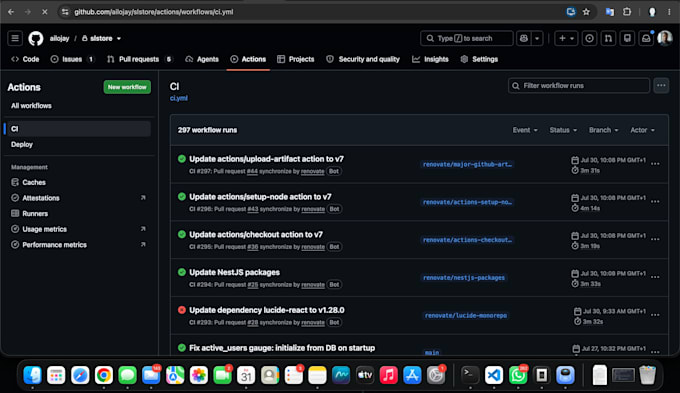The image size is (680, 393).
Task: Expand the create new plus dropdown
Action: [x=566, y=38]
